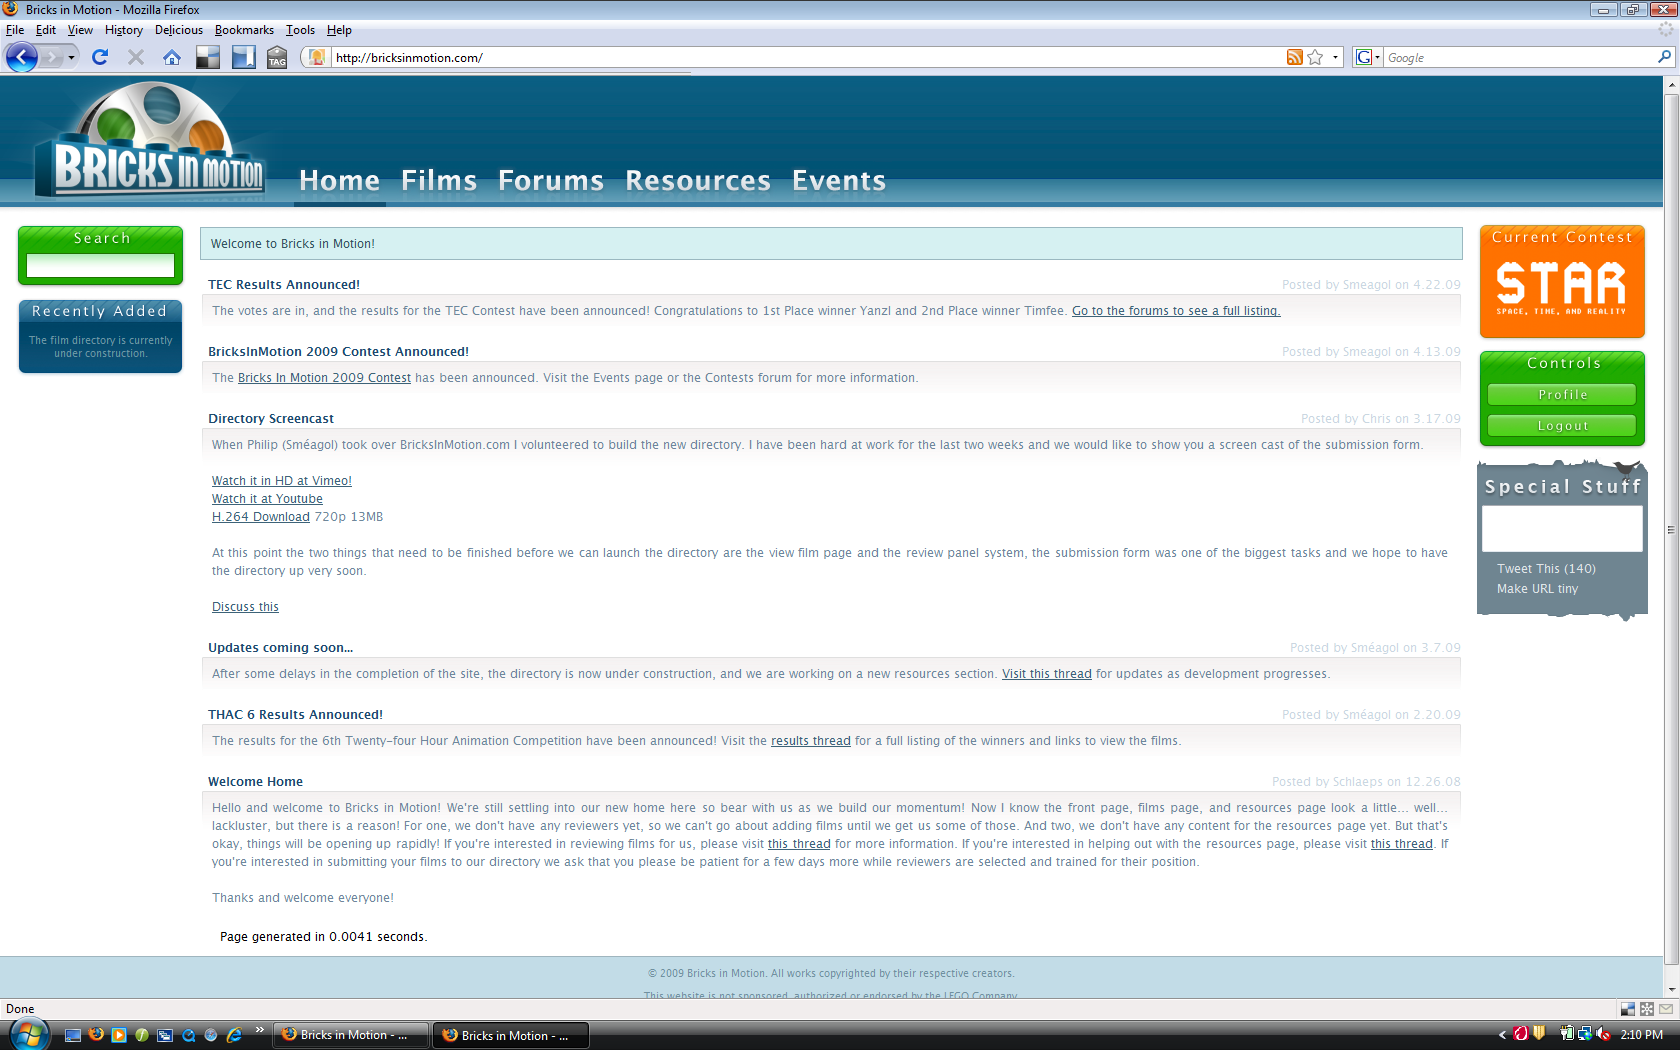Launch the media player from Quick Launch
The width and height of the screenshot is (1680, 1050).
[x=119, y=1035]
